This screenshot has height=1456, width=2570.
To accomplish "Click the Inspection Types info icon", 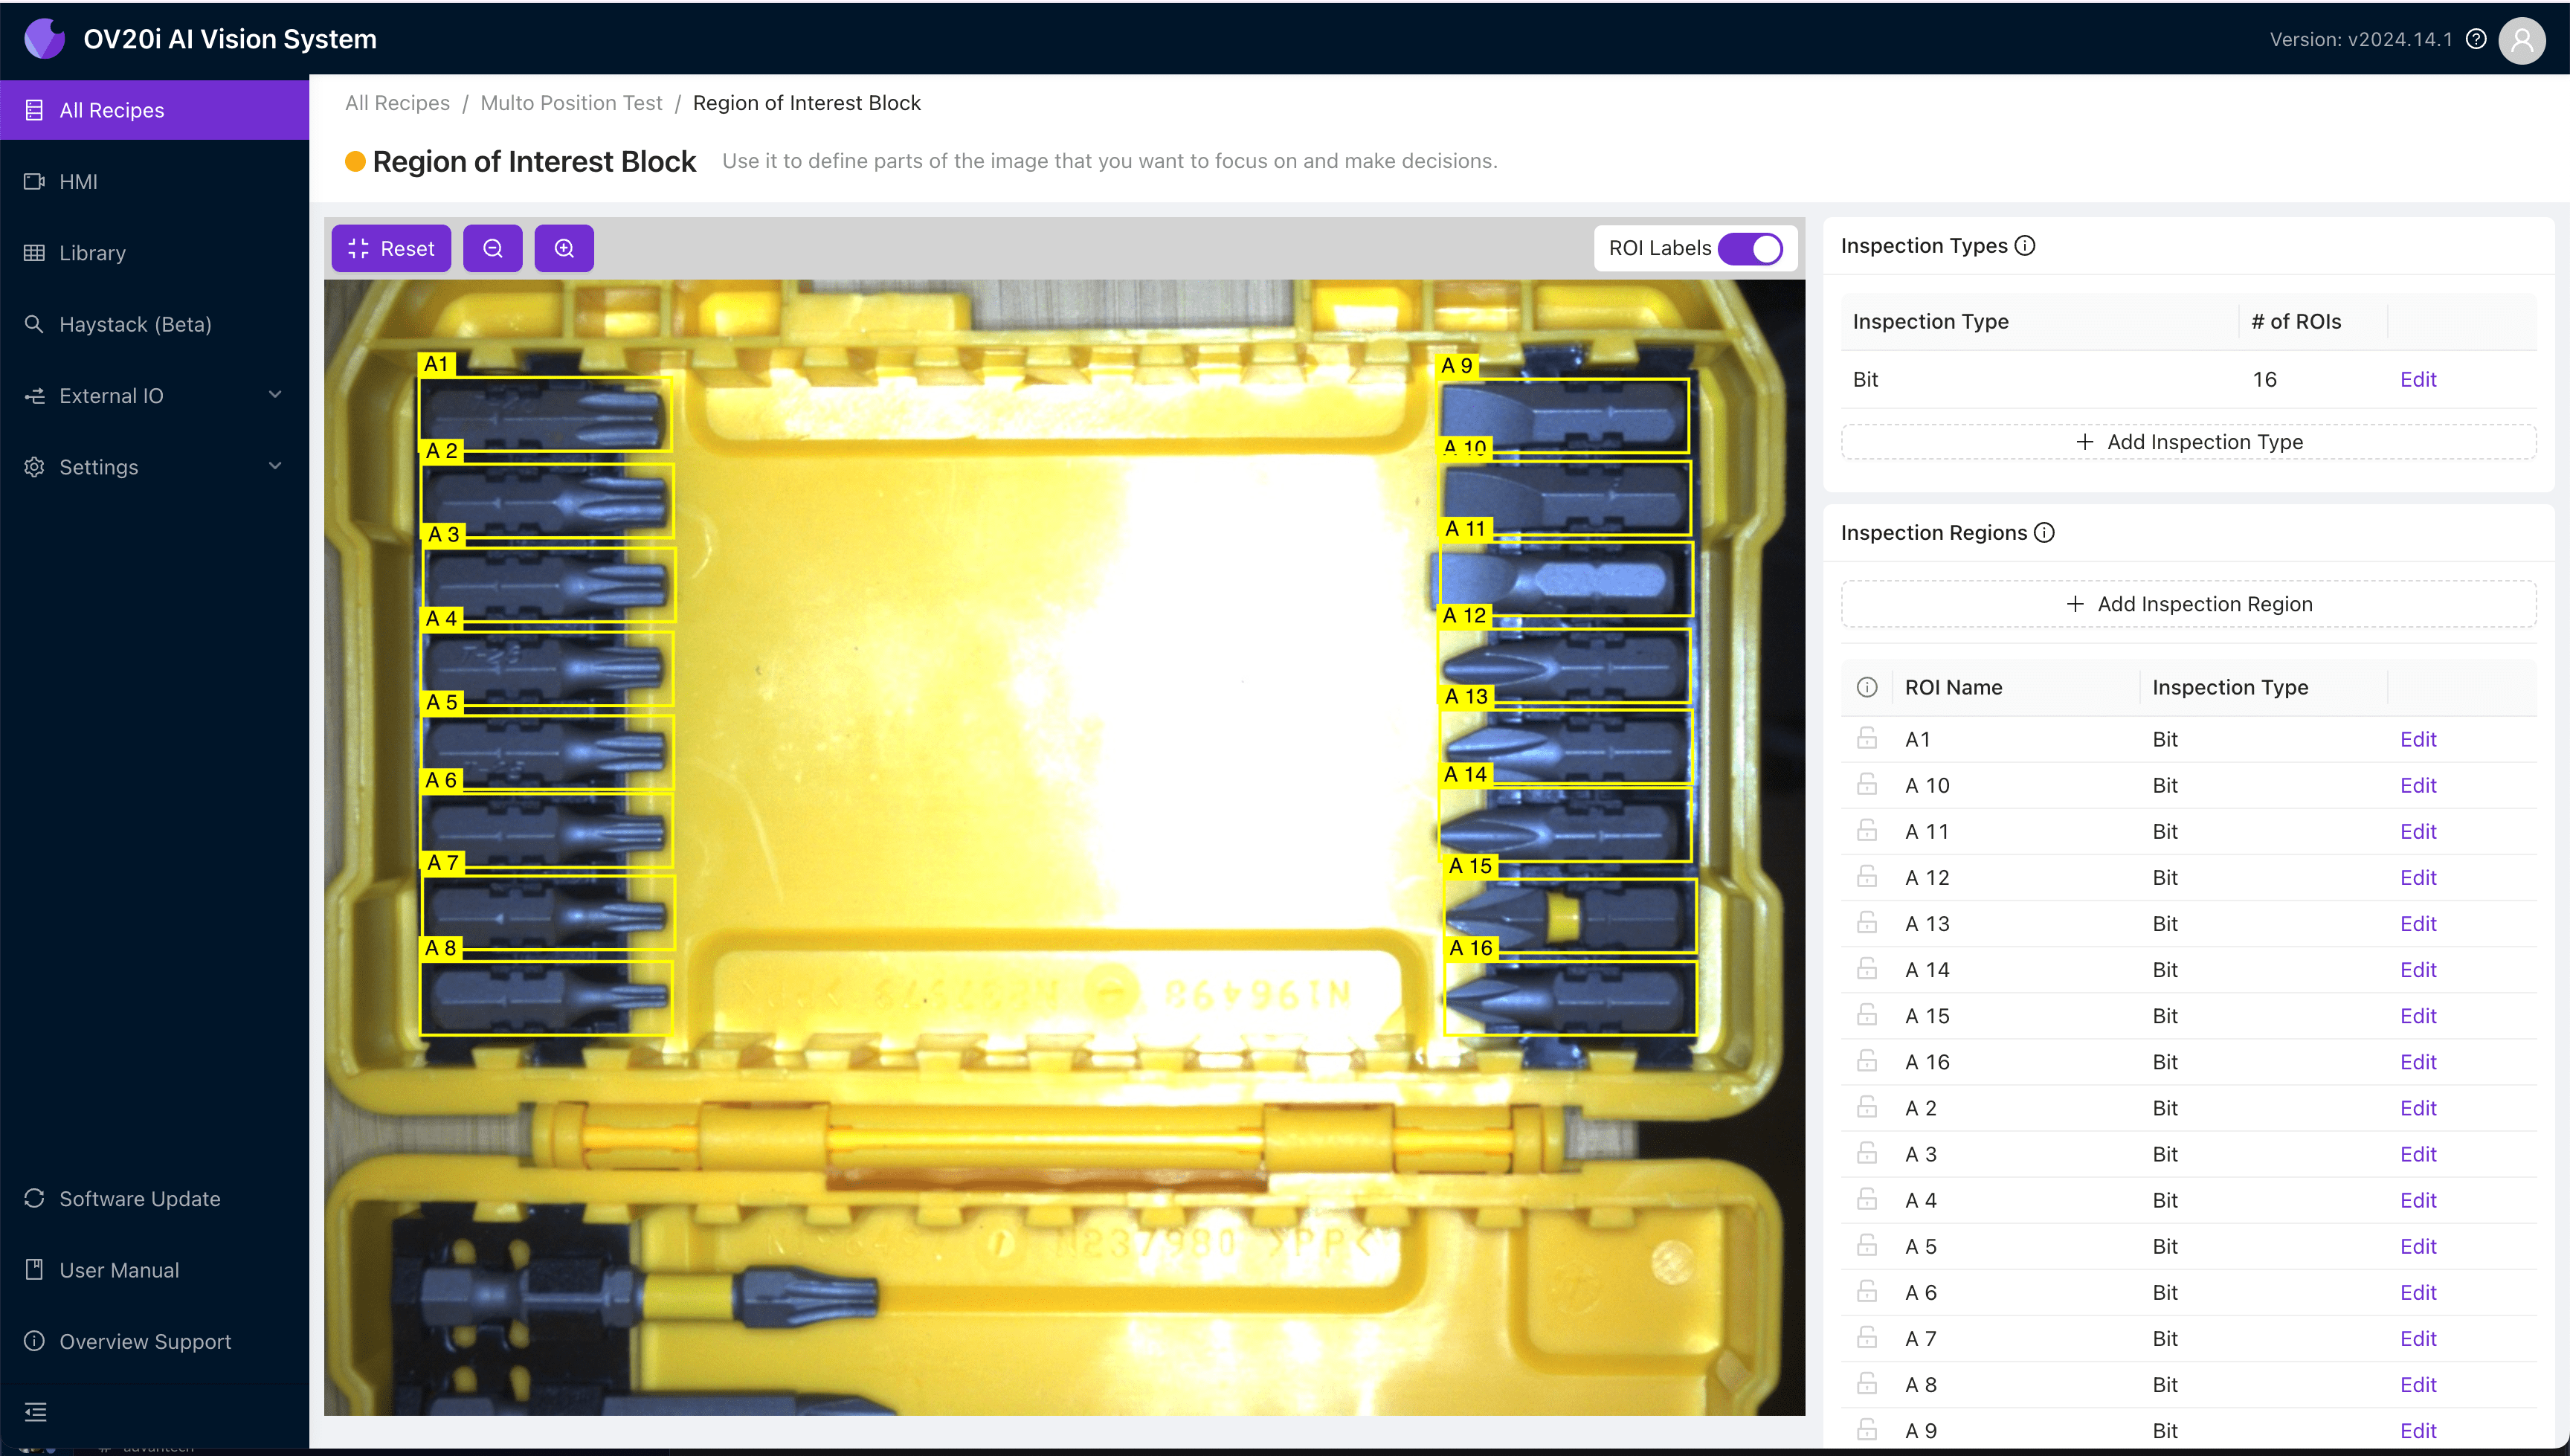I will [x=2025, y=246].
